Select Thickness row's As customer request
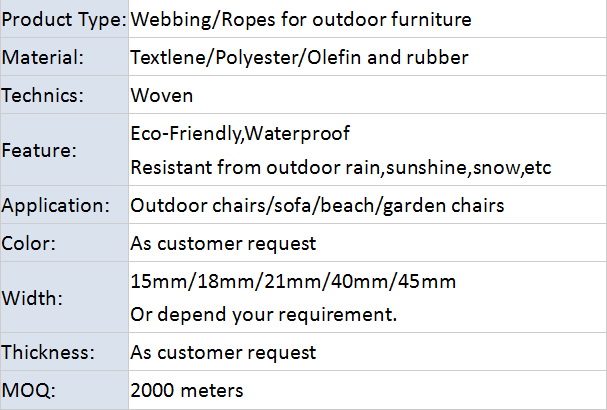This screenshot has height=410, width=607. tap(223, 352)
